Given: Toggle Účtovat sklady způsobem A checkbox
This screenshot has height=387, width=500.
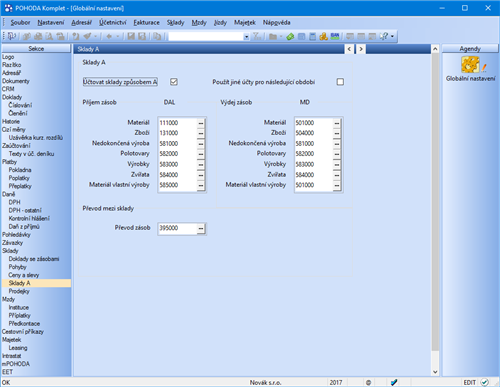Looking at the screenshot, I should [174, 82].
